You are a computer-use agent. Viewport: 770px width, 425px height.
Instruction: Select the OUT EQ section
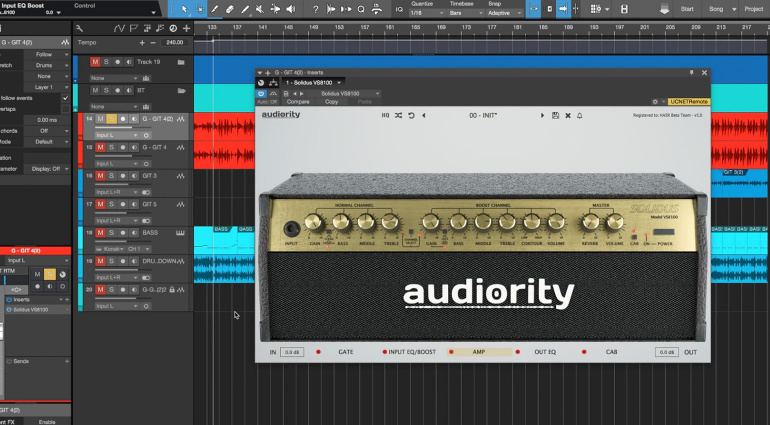(545, 352)
